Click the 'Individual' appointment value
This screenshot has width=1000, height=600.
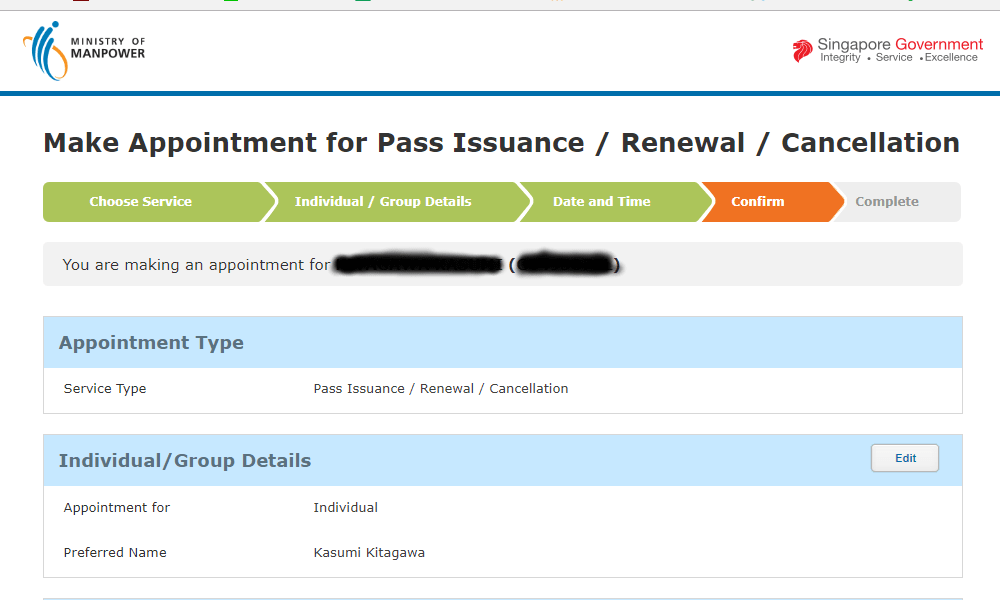pos(345,508)
